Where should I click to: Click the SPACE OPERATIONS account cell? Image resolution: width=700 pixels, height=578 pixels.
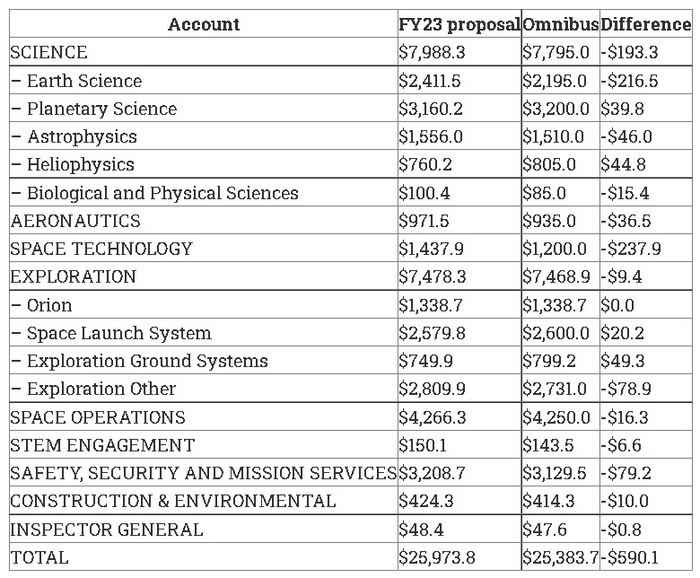point(98,417)
